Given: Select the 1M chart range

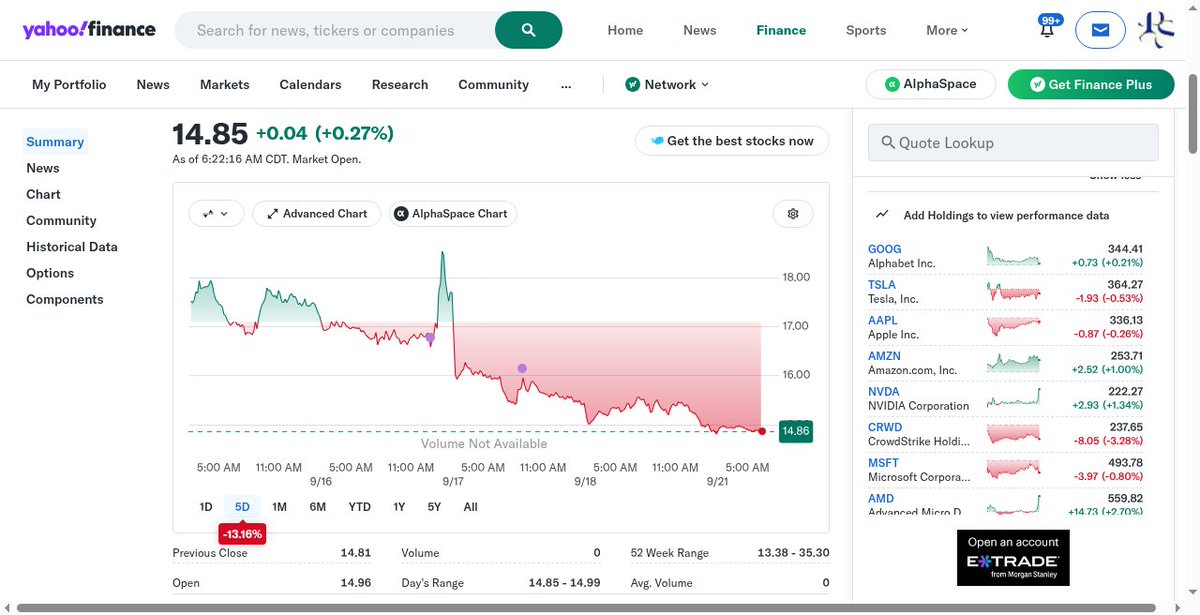Looking at the screenshot, I should point(279,507).
